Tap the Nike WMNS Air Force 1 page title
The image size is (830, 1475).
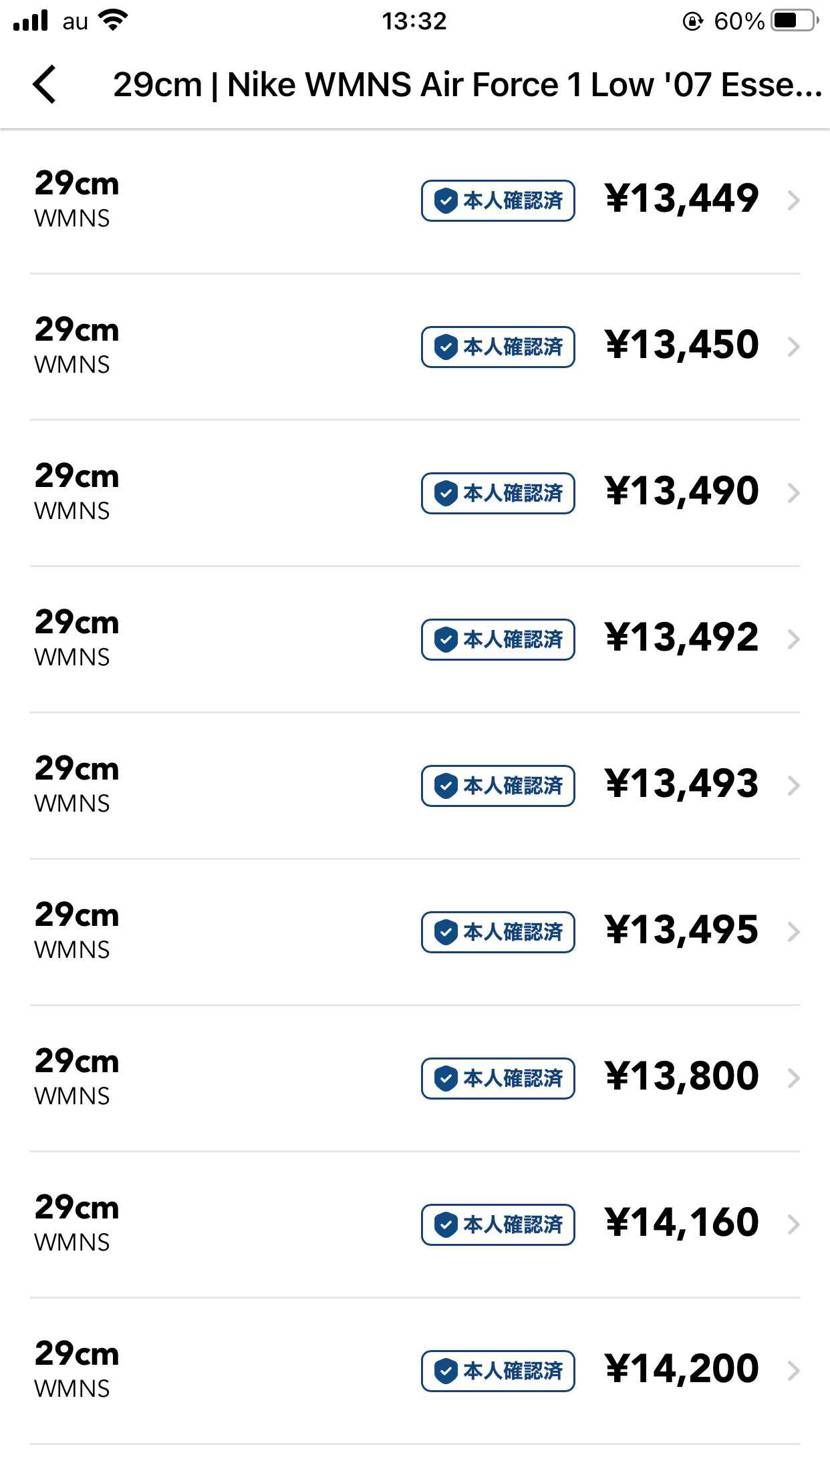click(x=468, y=85)
